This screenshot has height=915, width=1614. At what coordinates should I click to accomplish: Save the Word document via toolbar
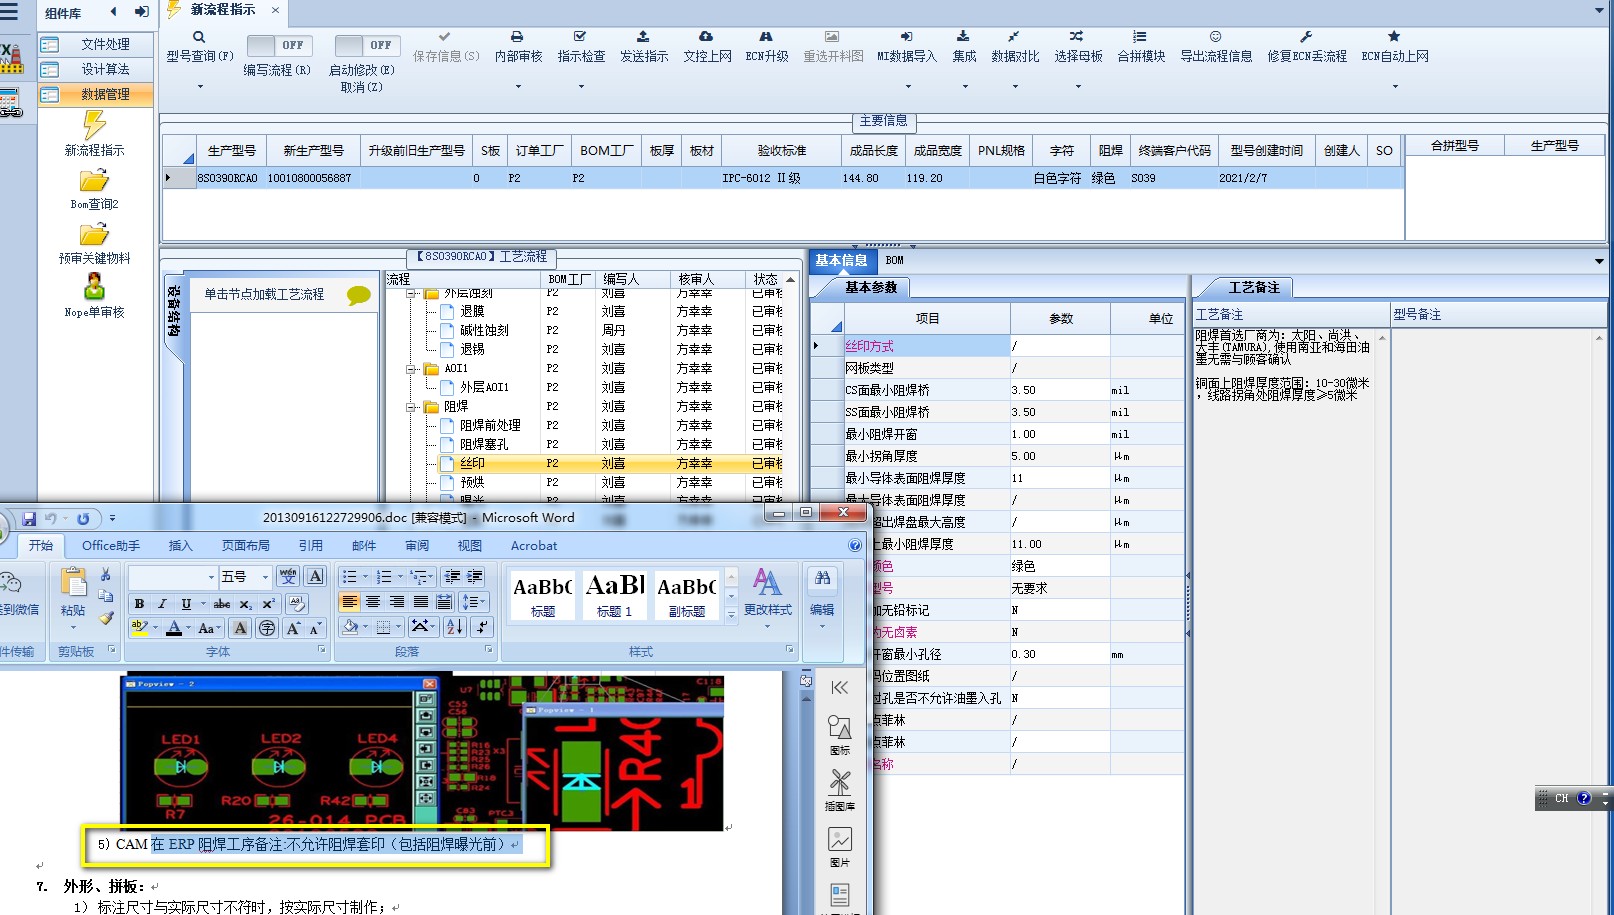(x=29, y=518)
